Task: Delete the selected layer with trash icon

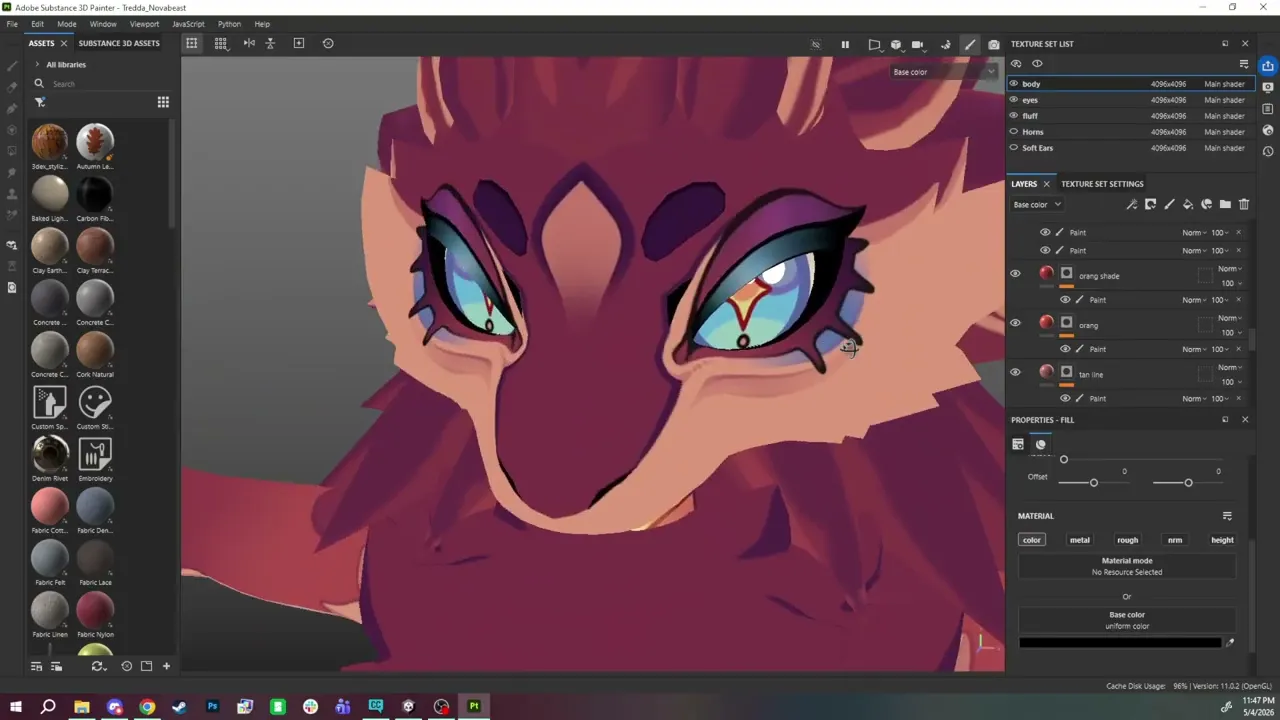Action: 1244,204
